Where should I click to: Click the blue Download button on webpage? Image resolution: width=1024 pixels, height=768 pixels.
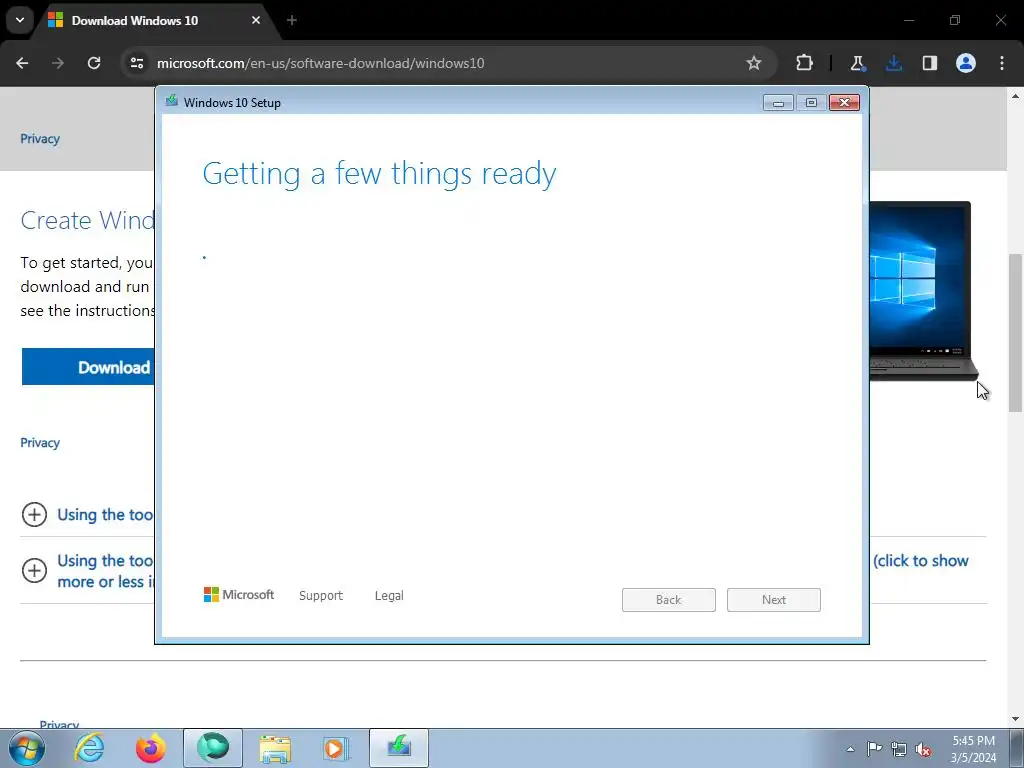coord(88,366)
